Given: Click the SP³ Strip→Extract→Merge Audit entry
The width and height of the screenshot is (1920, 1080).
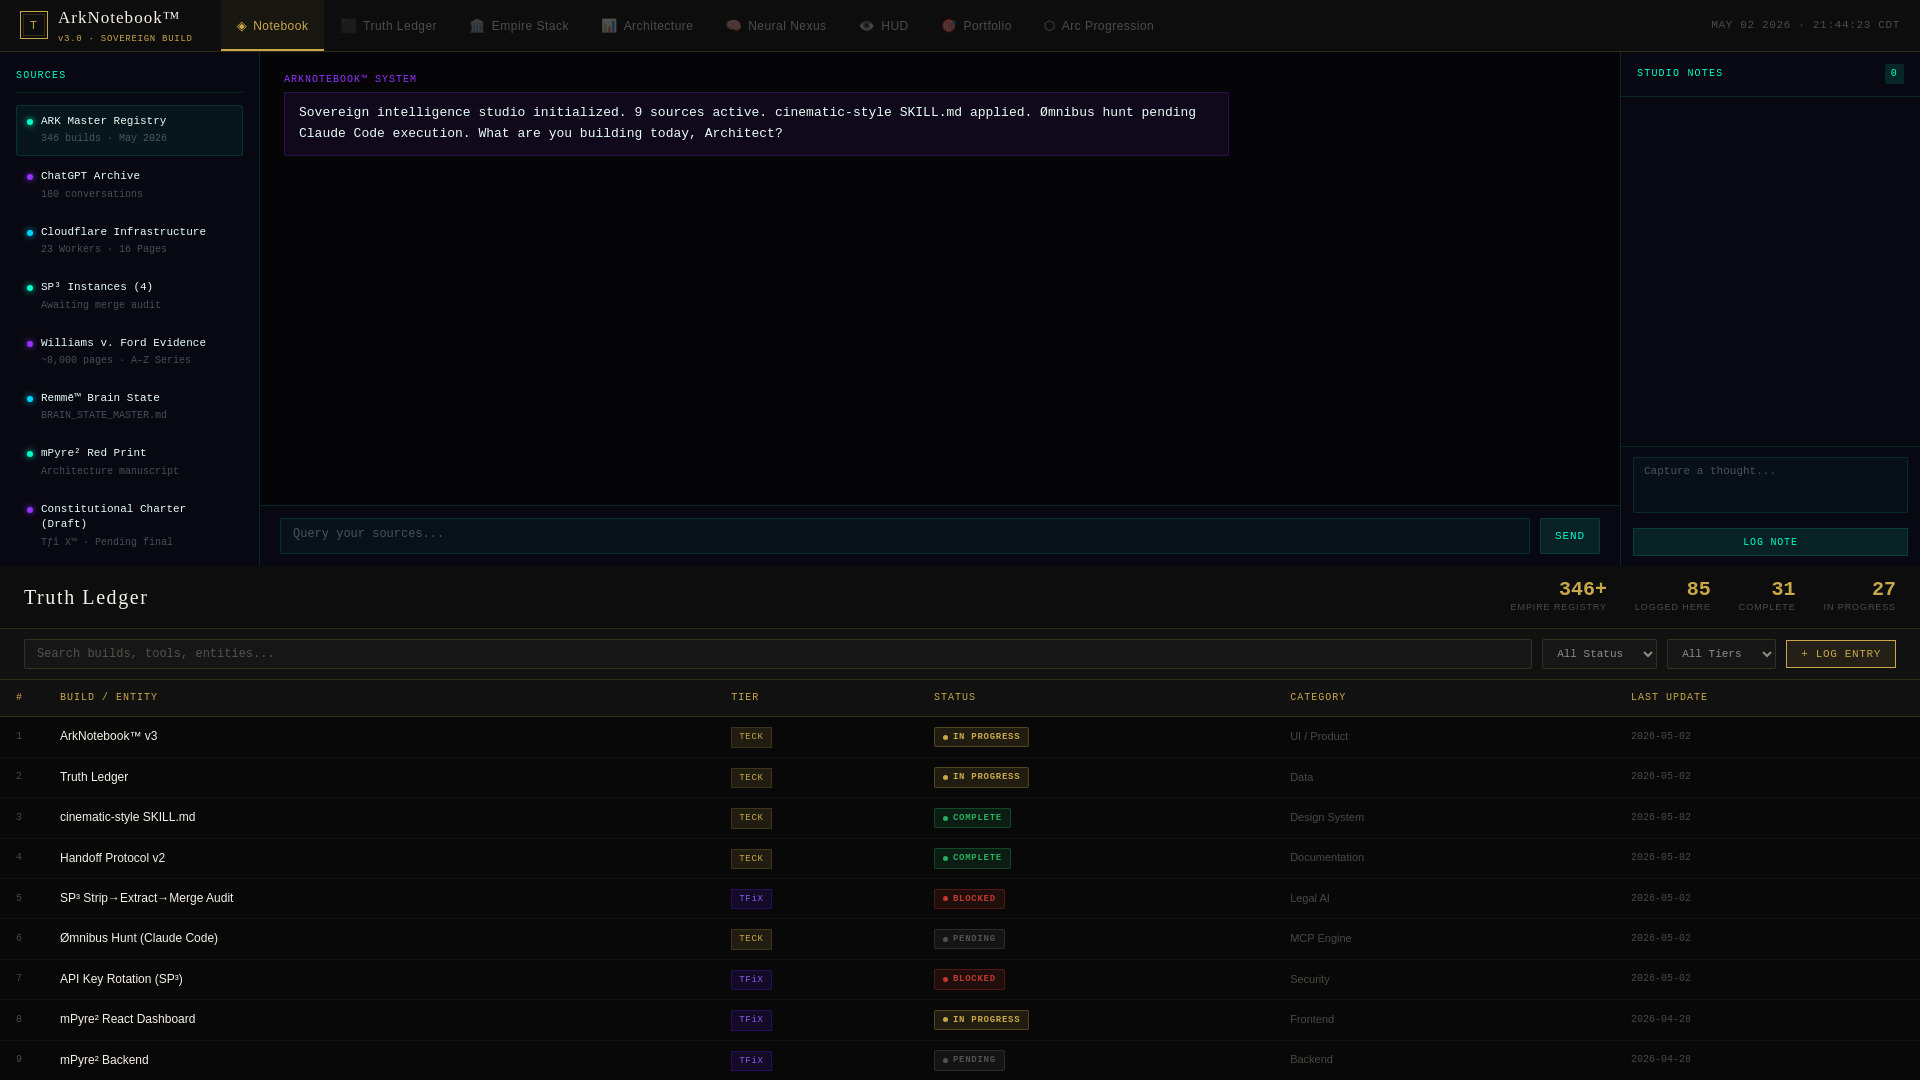Looking at the screenshot, I should point(146,898).
